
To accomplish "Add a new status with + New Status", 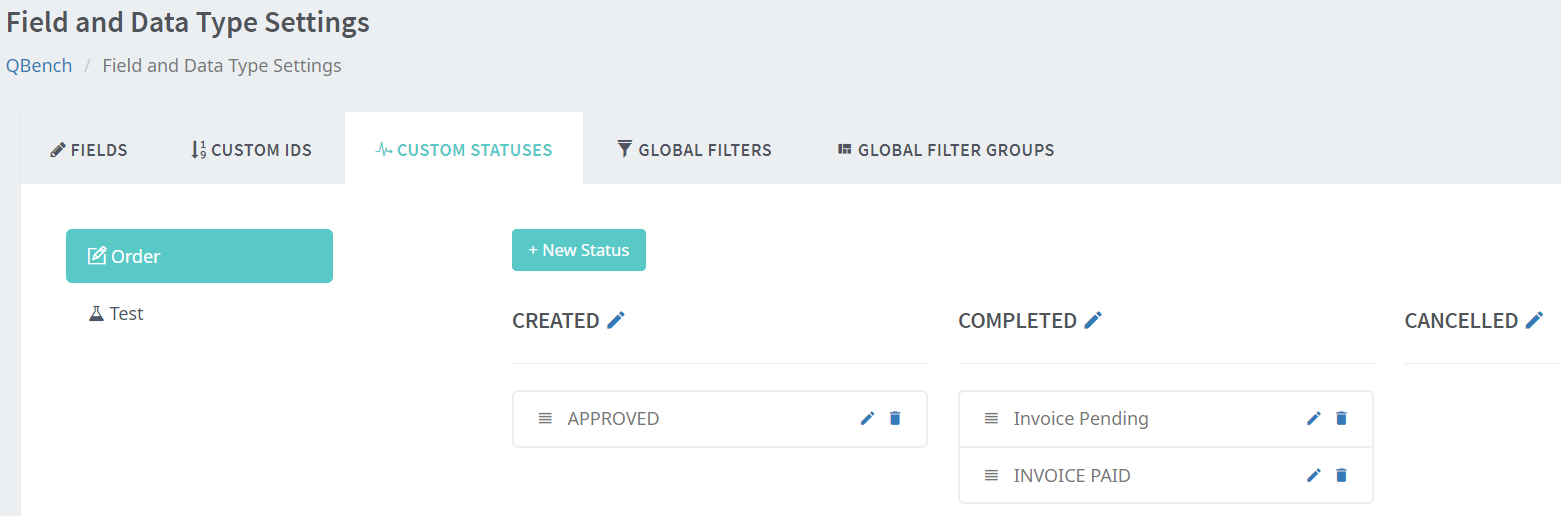I will [x=579, y=250].
